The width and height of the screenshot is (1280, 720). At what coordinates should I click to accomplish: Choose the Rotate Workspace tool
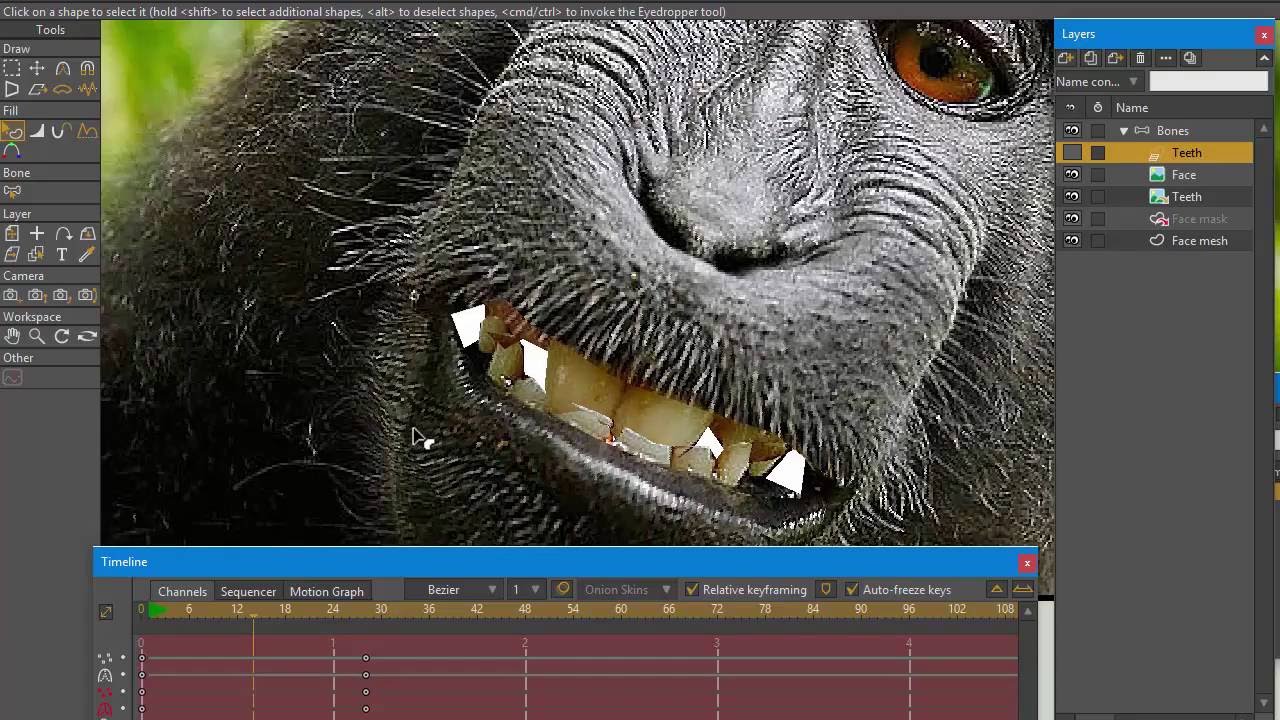tap(62, 336)
